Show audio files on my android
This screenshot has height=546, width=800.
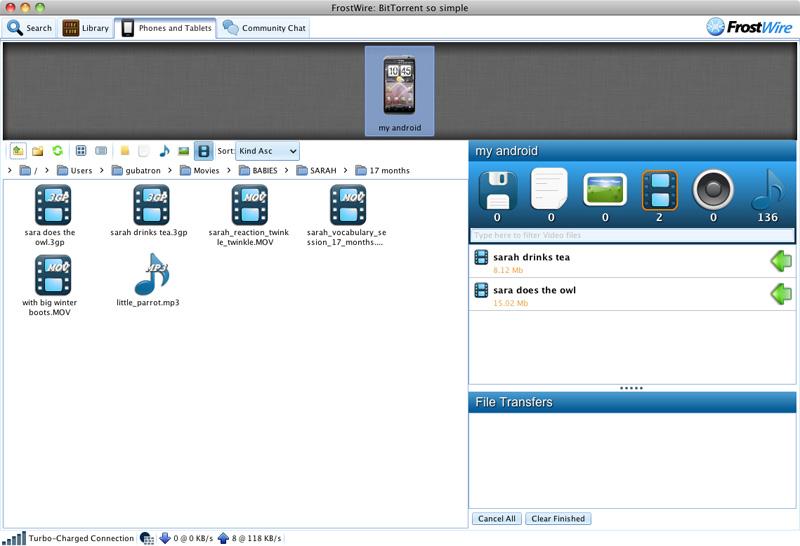click(768, 196)
